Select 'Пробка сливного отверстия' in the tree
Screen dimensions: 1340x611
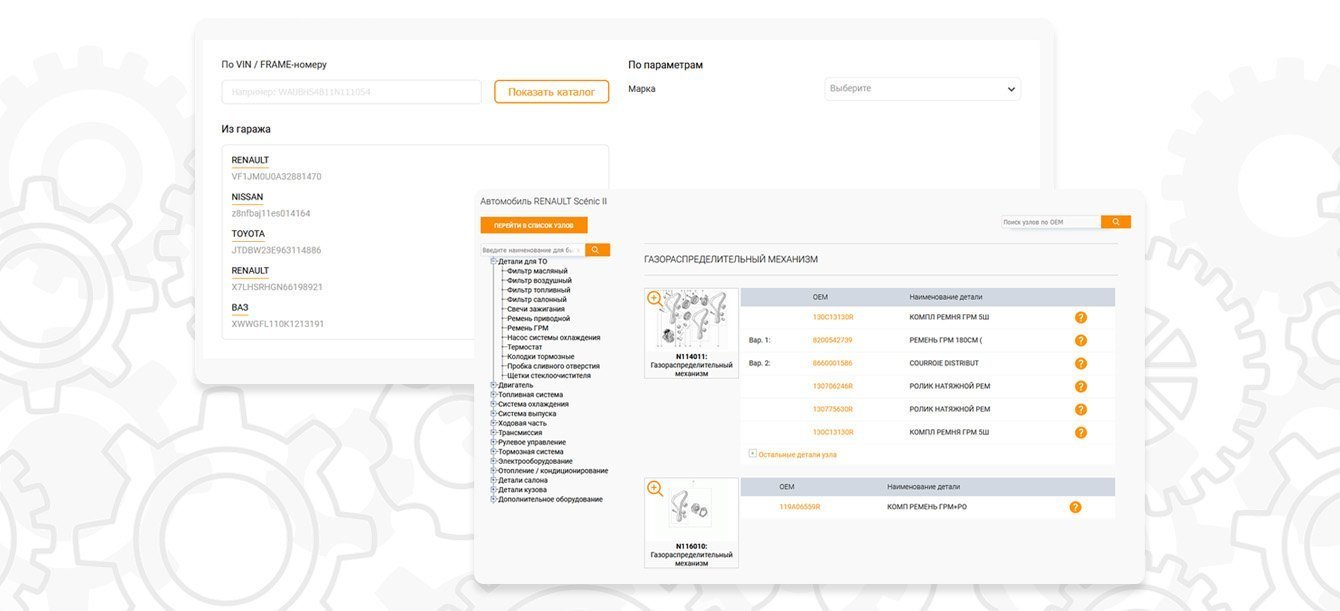553,366
